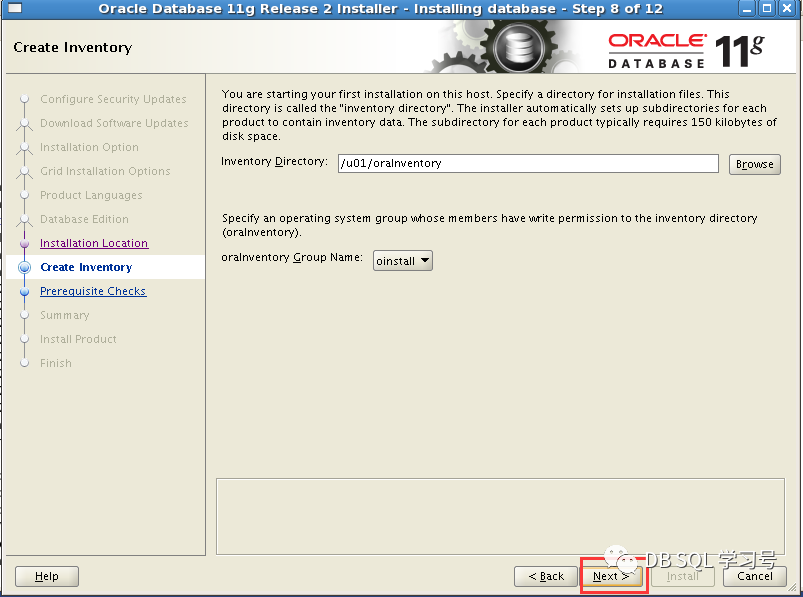Click the Database Edition step
This screenshot has width=803, height=597.
click(x=84, y=219)
